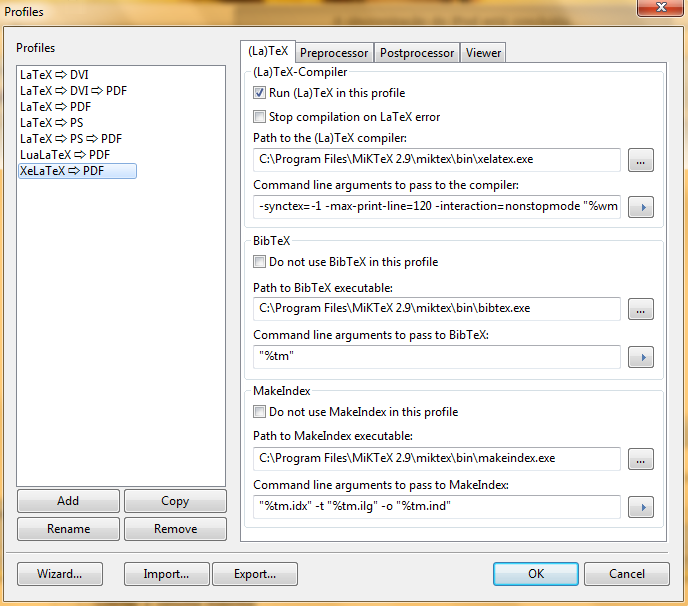Open the Viewer tab
The width and height of the screenshot is (688, 606).
(x=483, y=53)
